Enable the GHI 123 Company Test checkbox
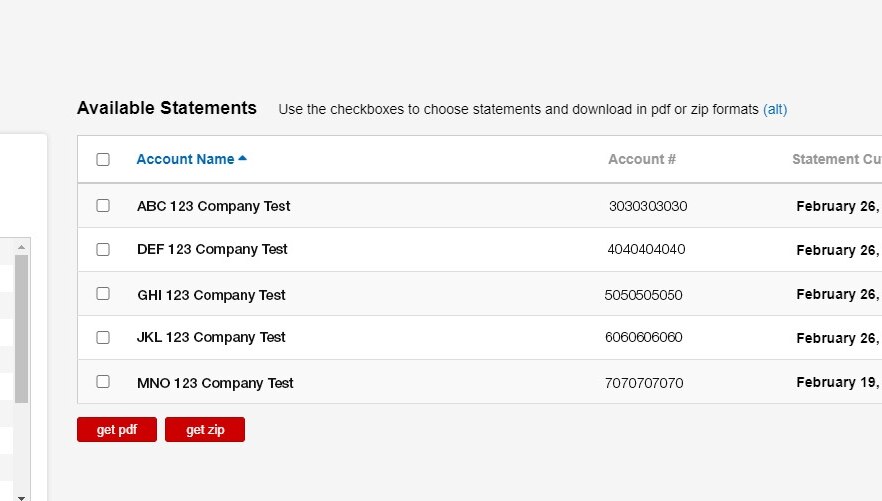 coord(103,294)
